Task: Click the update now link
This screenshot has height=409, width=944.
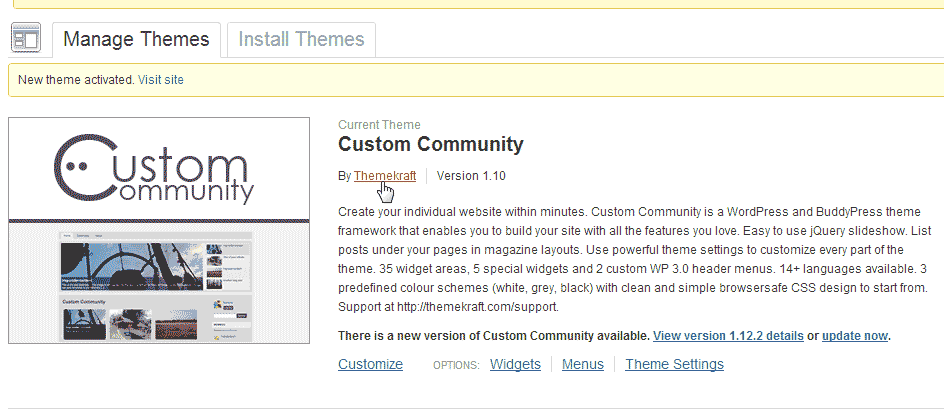Action: (855, 336)
